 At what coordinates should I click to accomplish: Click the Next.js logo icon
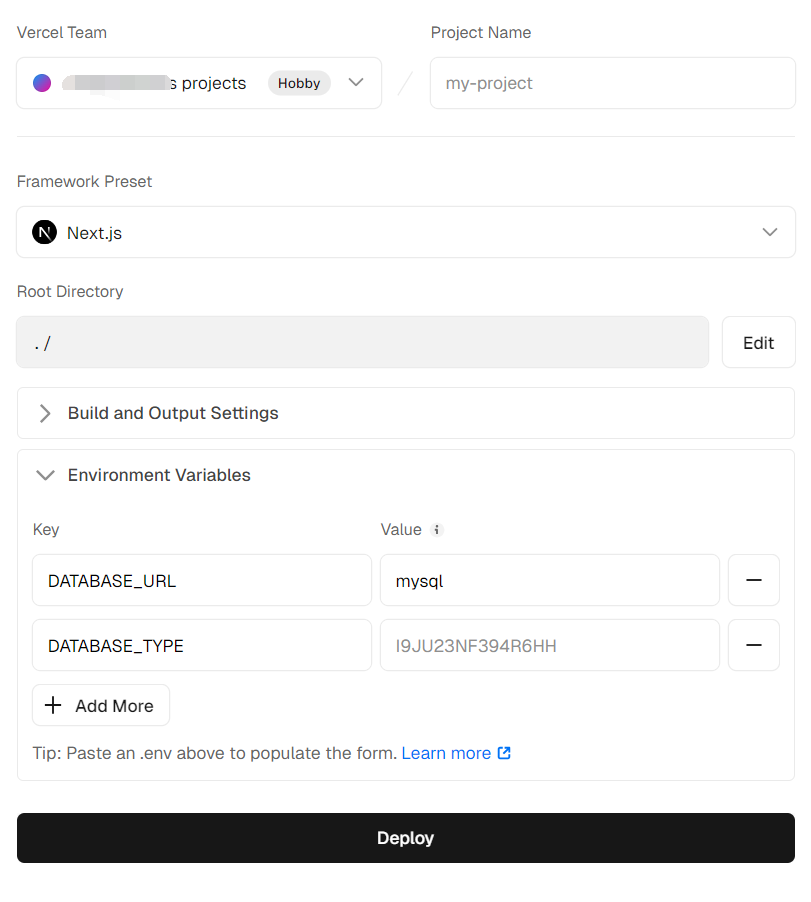pos(44,233)
